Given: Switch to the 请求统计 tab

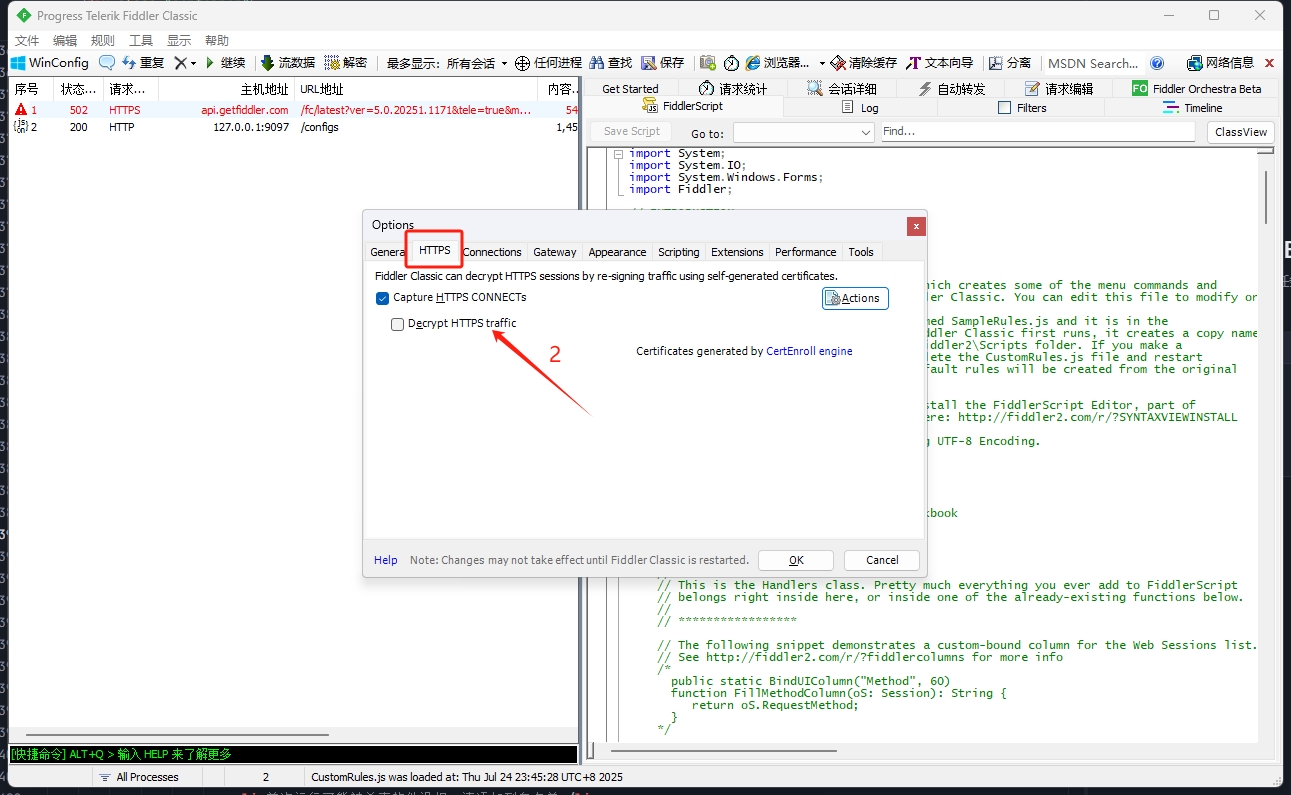Looking at the screenshot, I should [733, 88].
